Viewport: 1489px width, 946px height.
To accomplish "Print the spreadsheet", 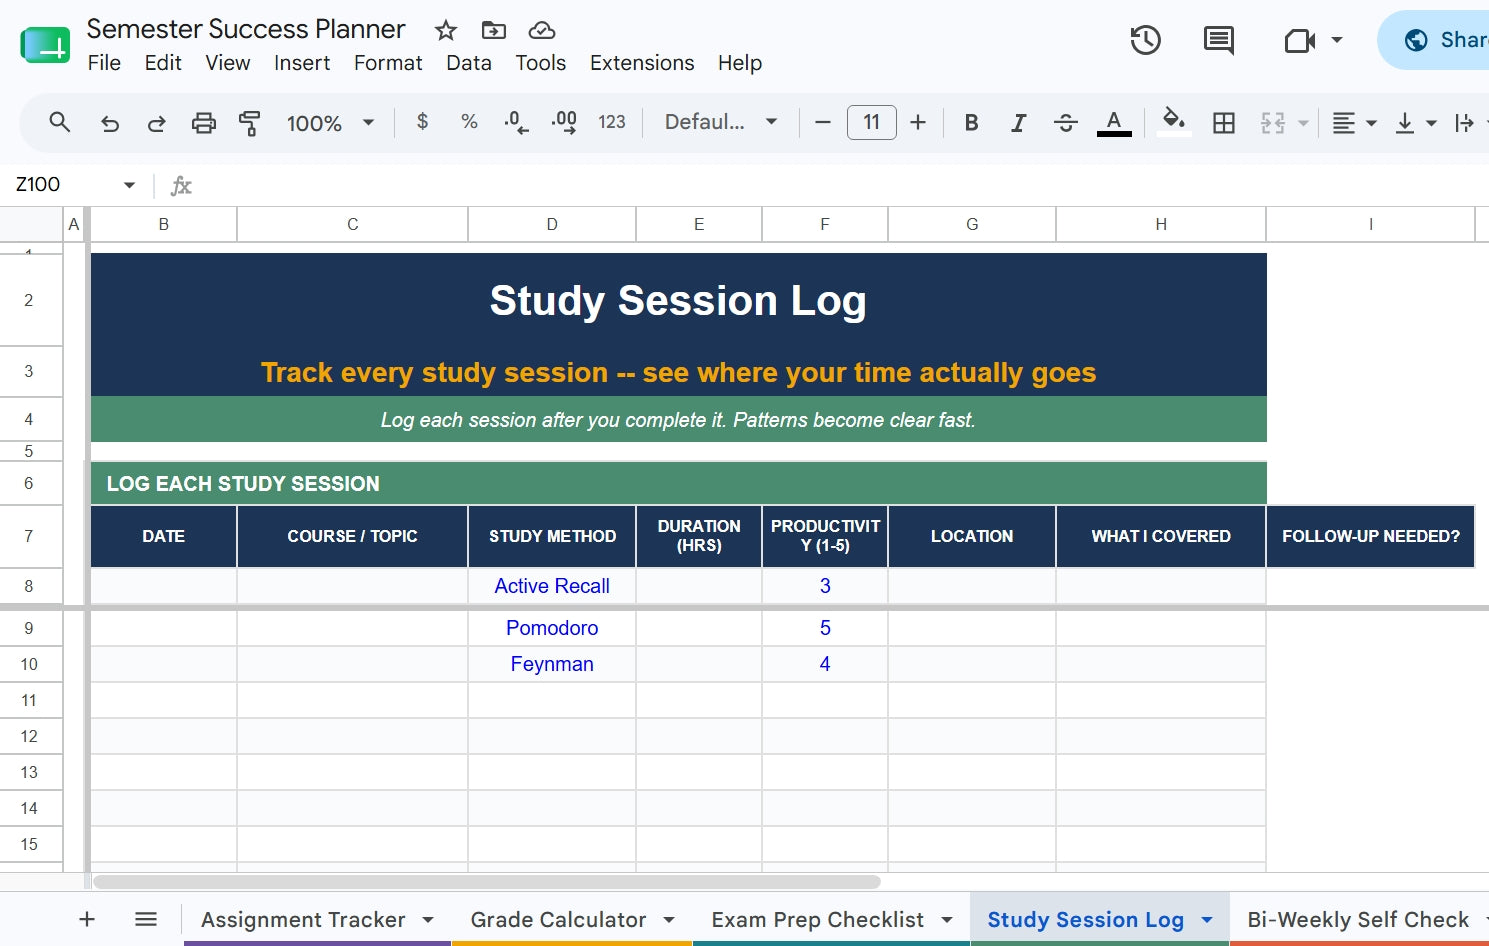I will [203, 123].
